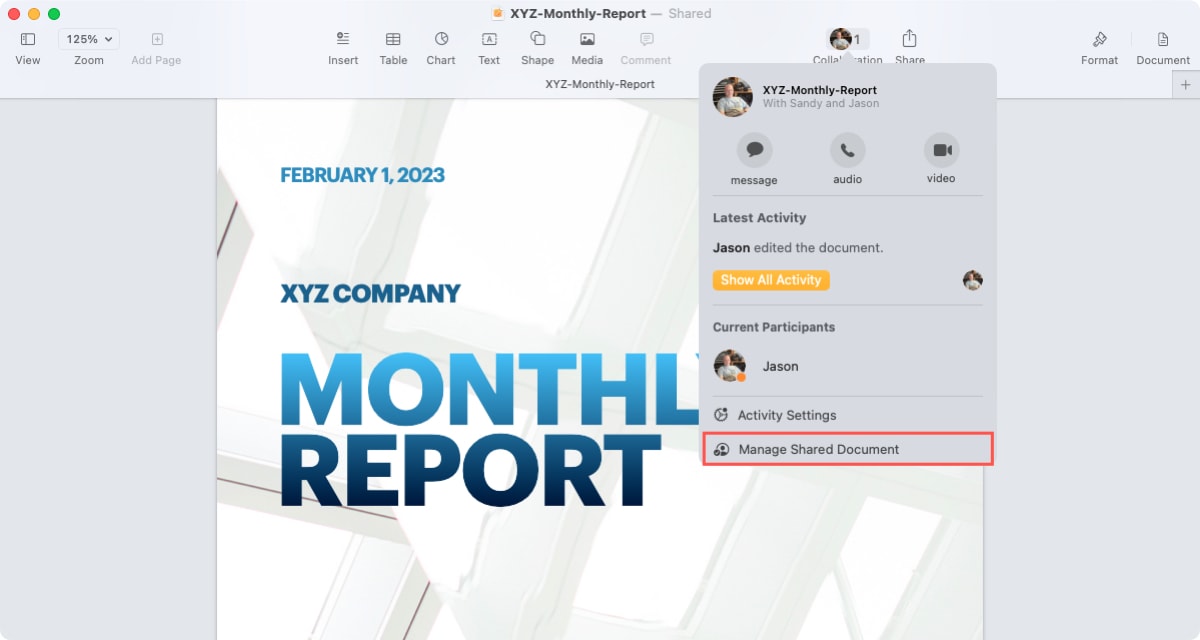Open Activity Settings
The height and width of the screenshot is (640, 1200).
pos(784,415)
